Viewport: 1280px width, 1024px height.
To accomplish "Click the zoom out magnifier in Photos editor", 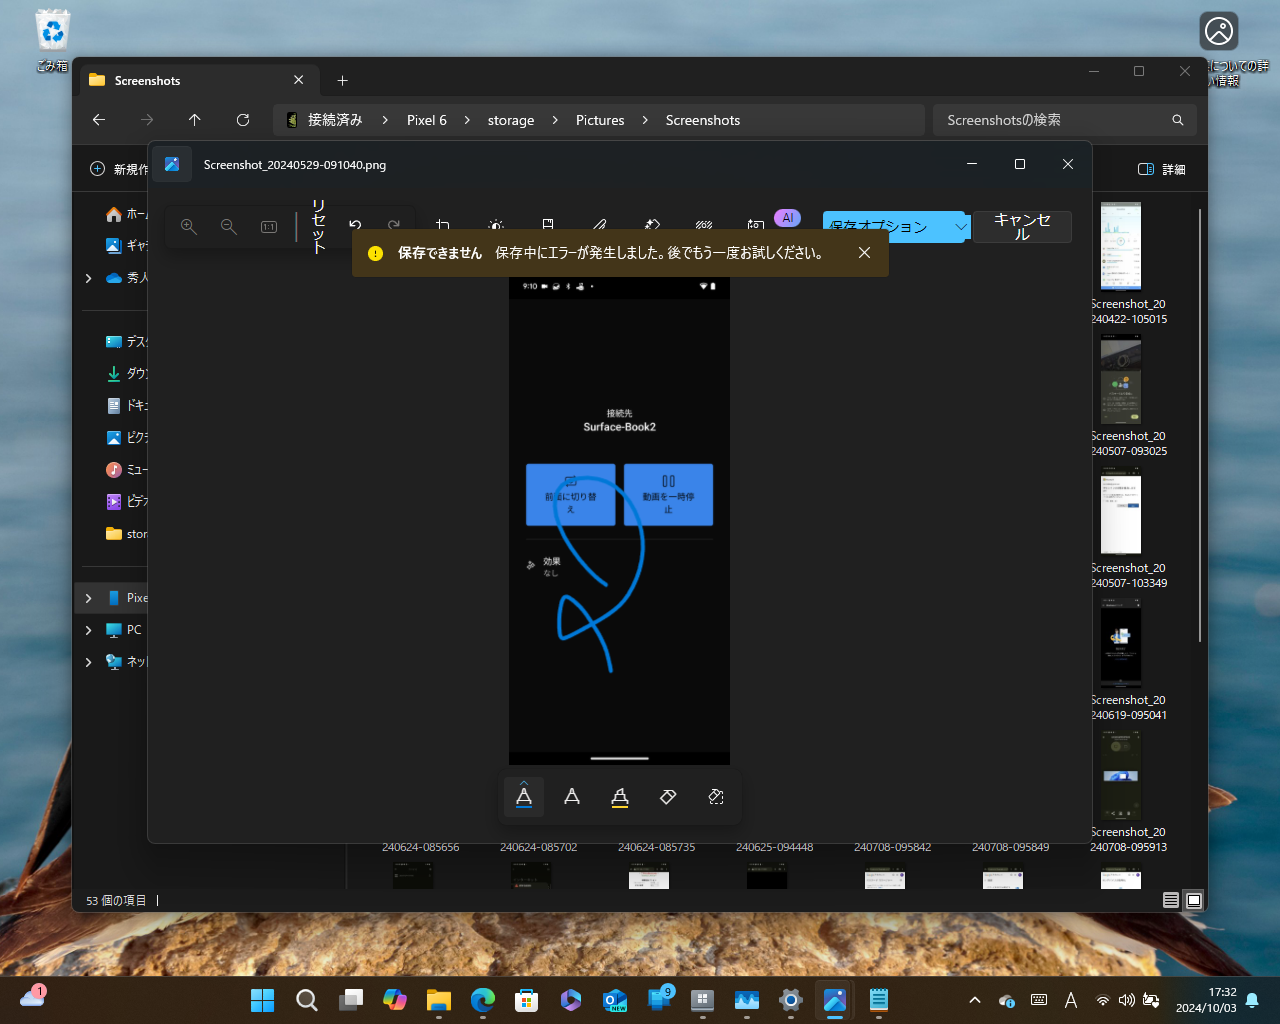I will pos(229,227).
